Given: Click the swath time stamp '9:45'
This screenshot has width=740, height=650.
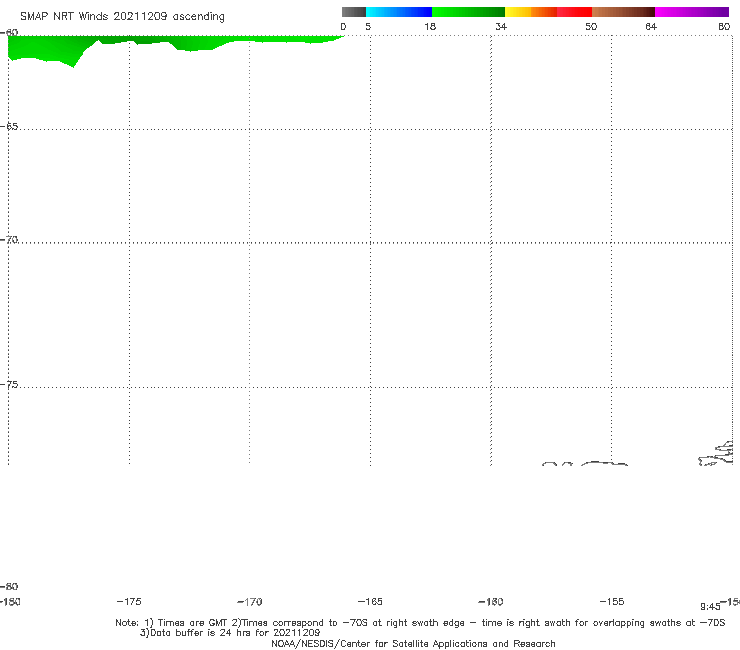Looking at the screenshot, I should 710,607.
